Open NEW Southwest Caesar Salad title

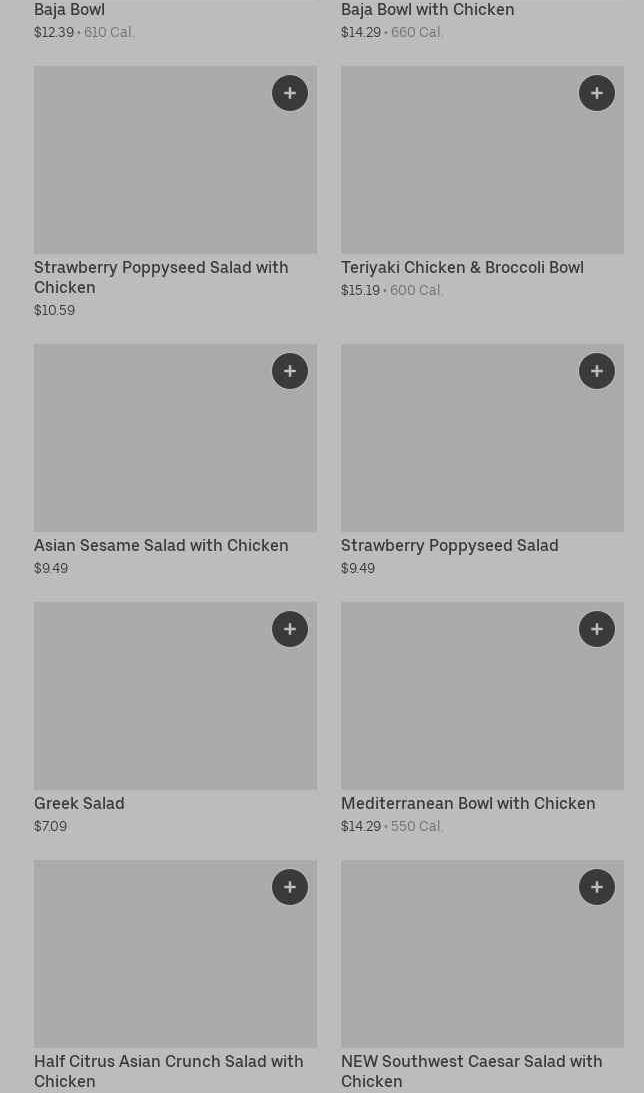(471, 1071)
